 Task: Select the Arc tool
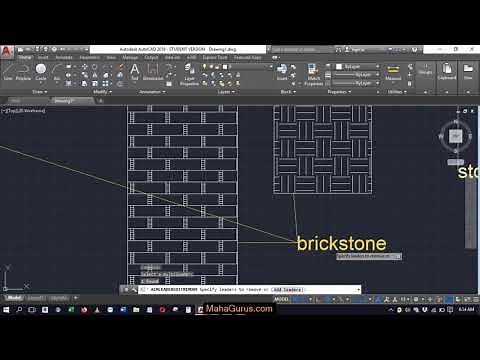(57, 72)
